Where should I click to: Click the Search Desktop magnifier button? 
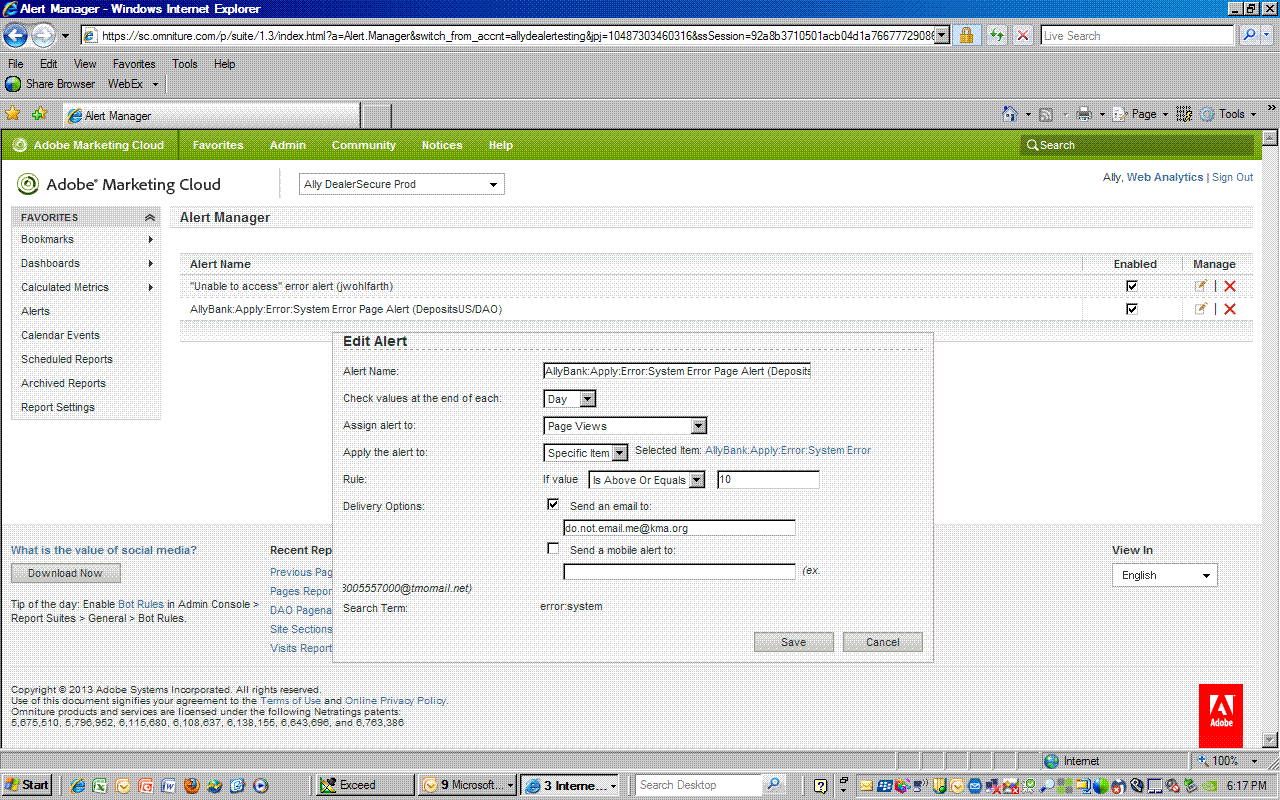tap(774, 785)
